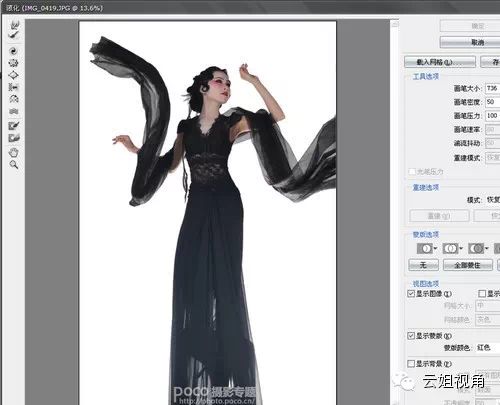Click the preview image of the dancer
Viewport: 500px width, 405px height.
tap(208, 213)
